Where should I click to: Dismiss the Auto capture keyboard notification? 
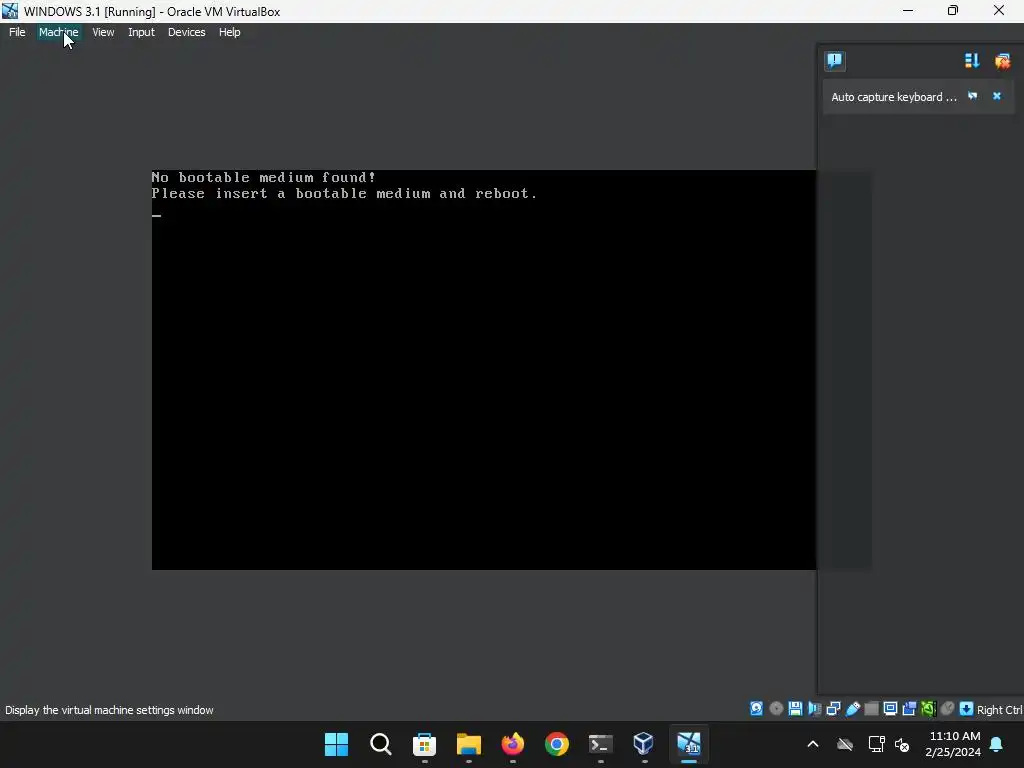997,96
